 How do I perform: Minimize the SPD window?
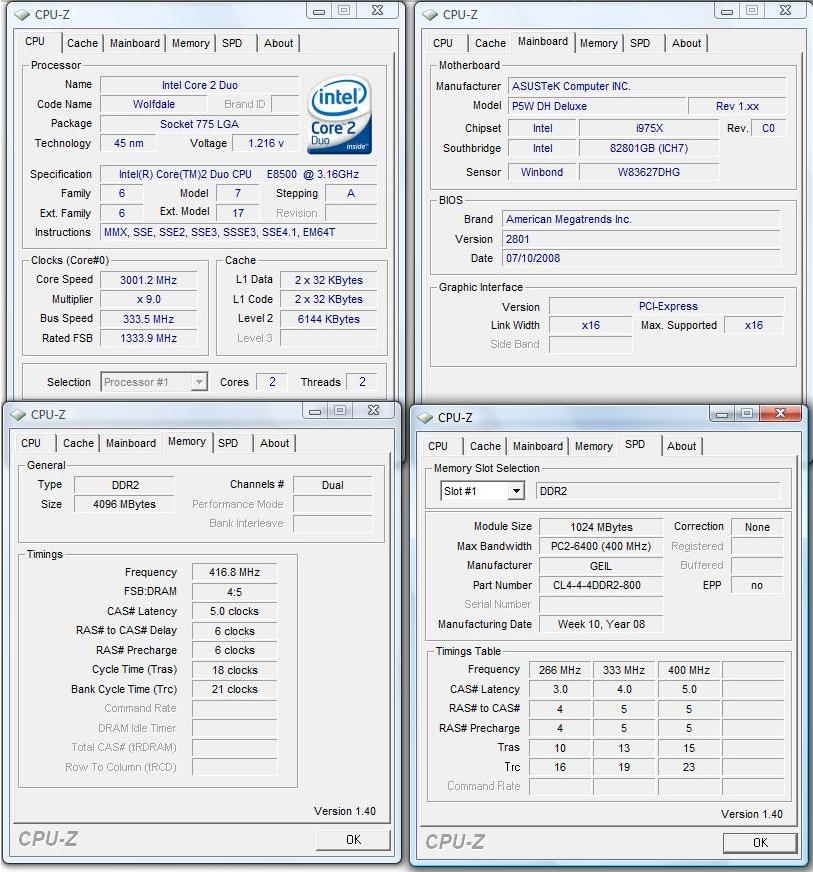point(722,414)
